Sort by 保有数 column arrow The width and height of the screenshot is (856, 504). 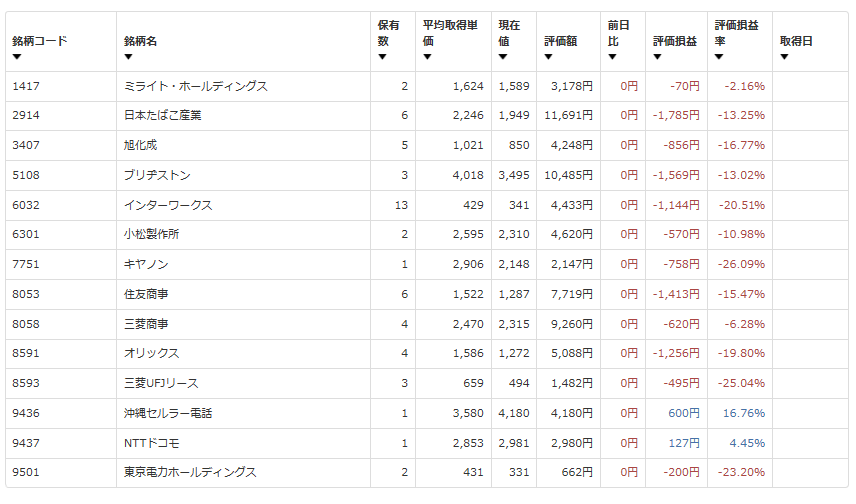[382, 57]
